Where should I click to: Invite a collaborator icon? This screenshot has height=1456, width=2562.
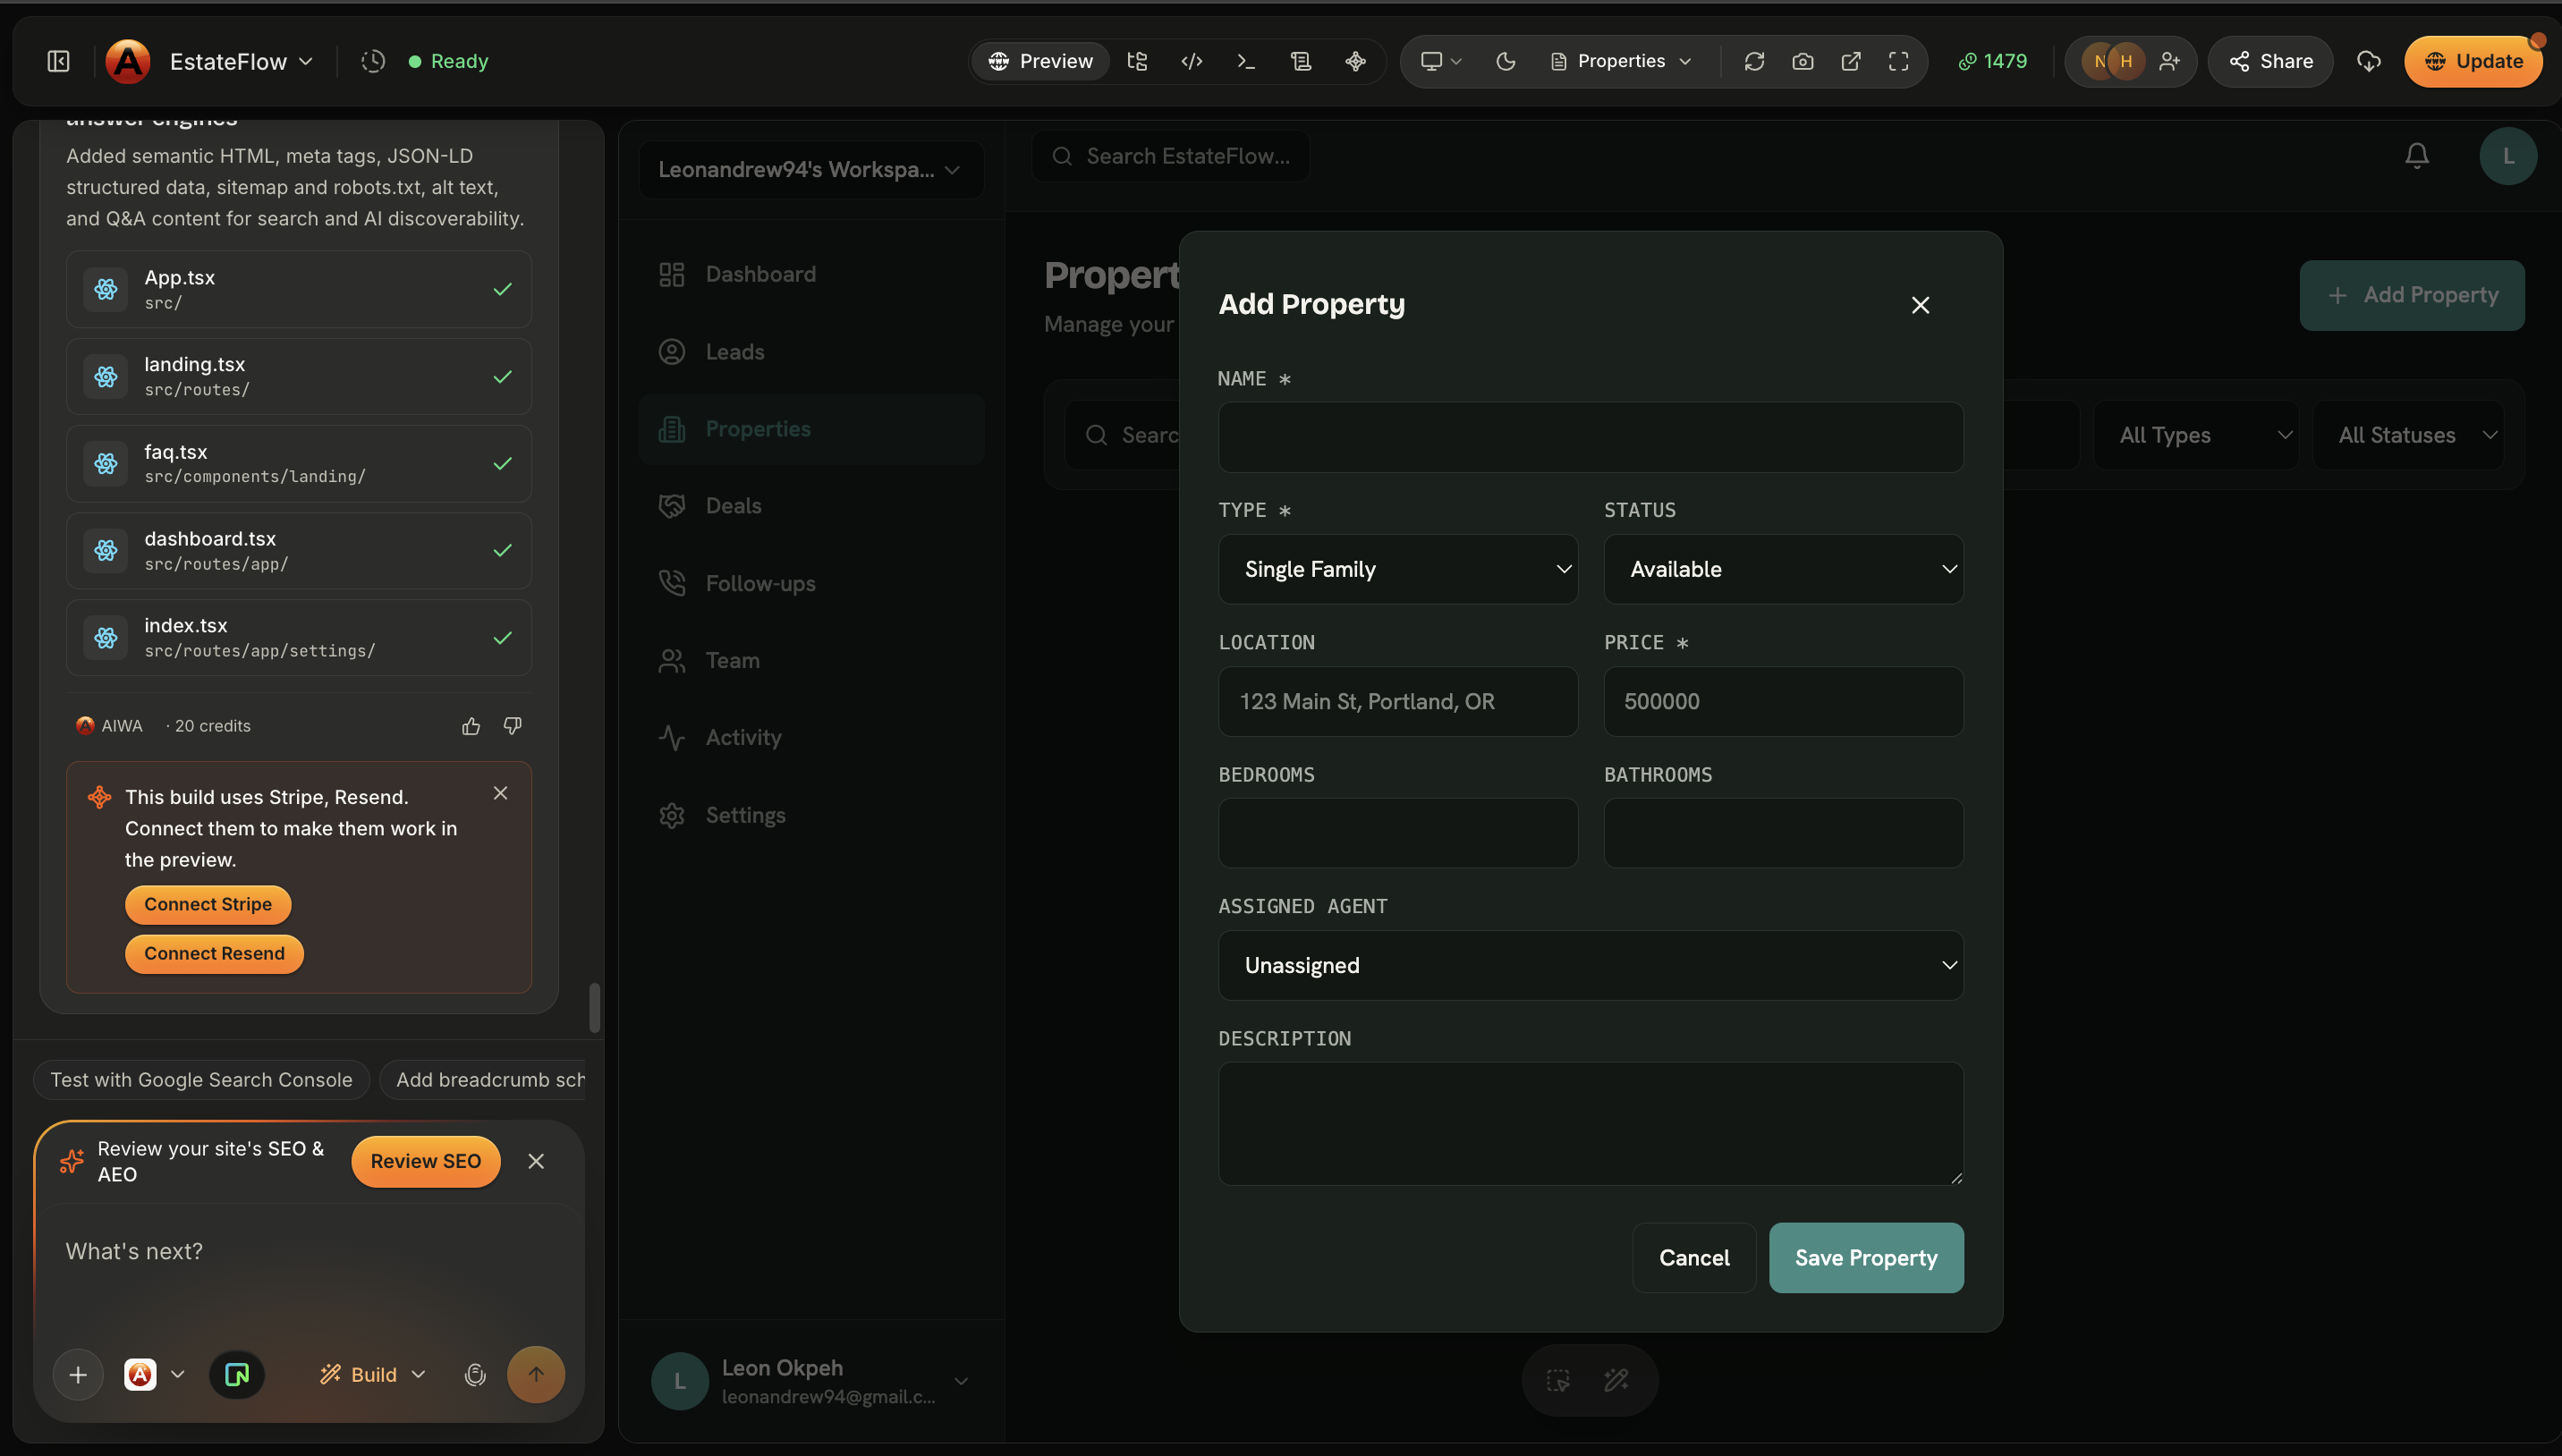(2168, 61)
